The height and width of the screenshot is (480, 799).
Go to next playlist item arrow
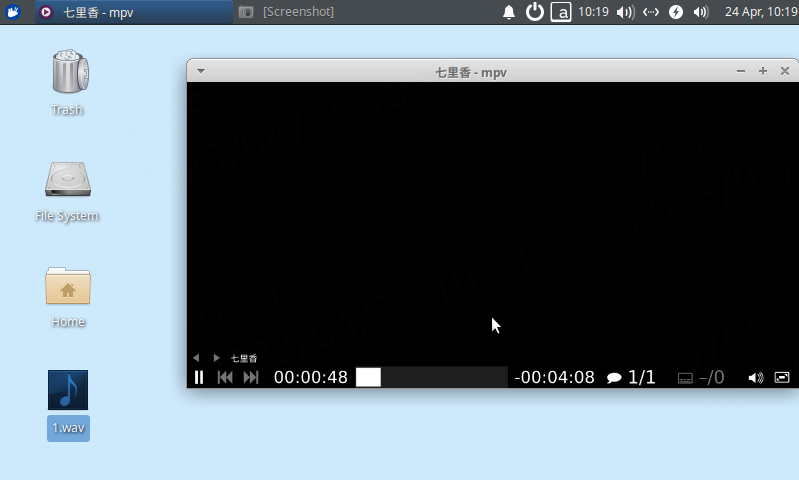coord(216,358)
